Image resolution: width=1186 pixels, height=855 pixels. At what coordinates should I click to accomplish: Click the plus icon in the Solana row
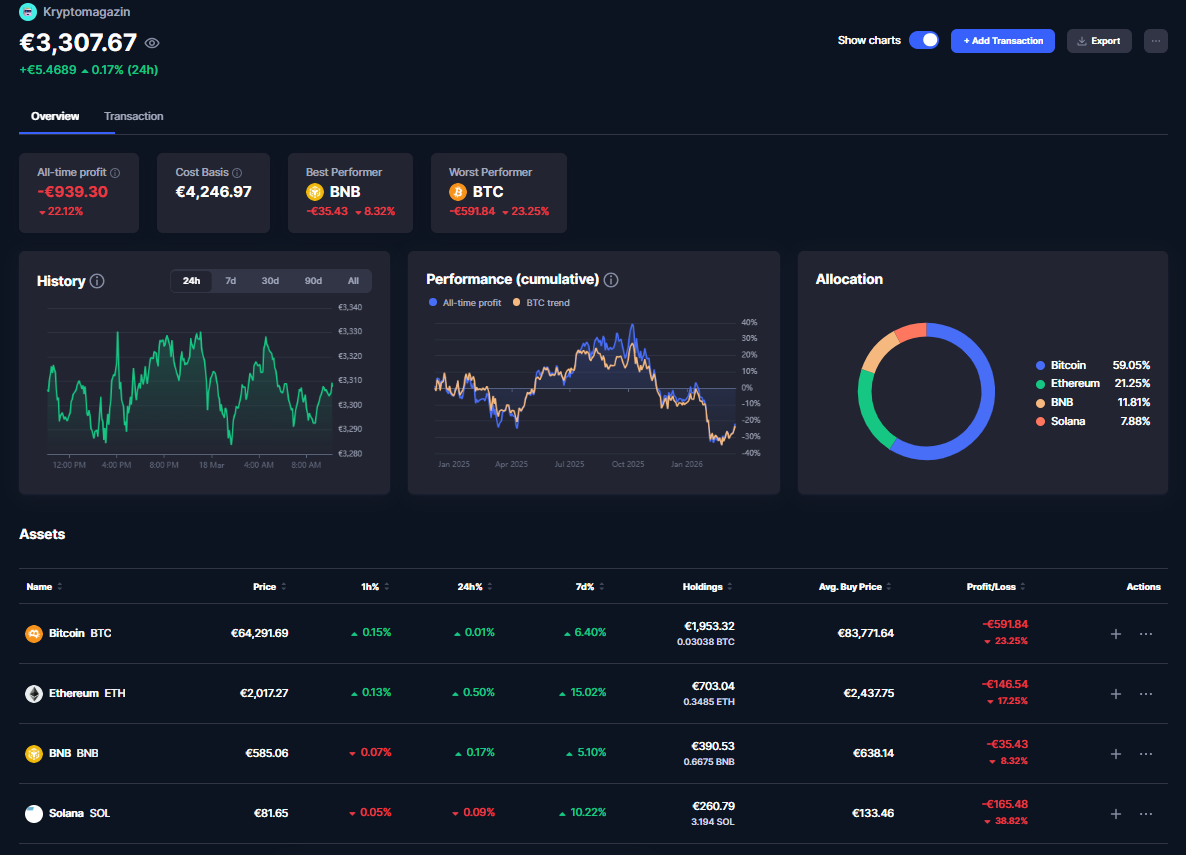(x=1116, y=814)
